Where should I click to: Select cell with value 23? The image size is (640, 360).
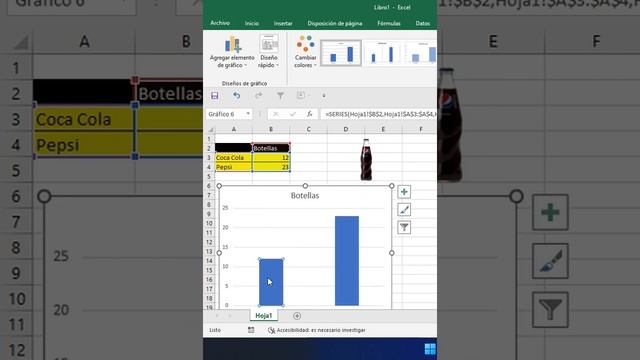click(271, 167)
